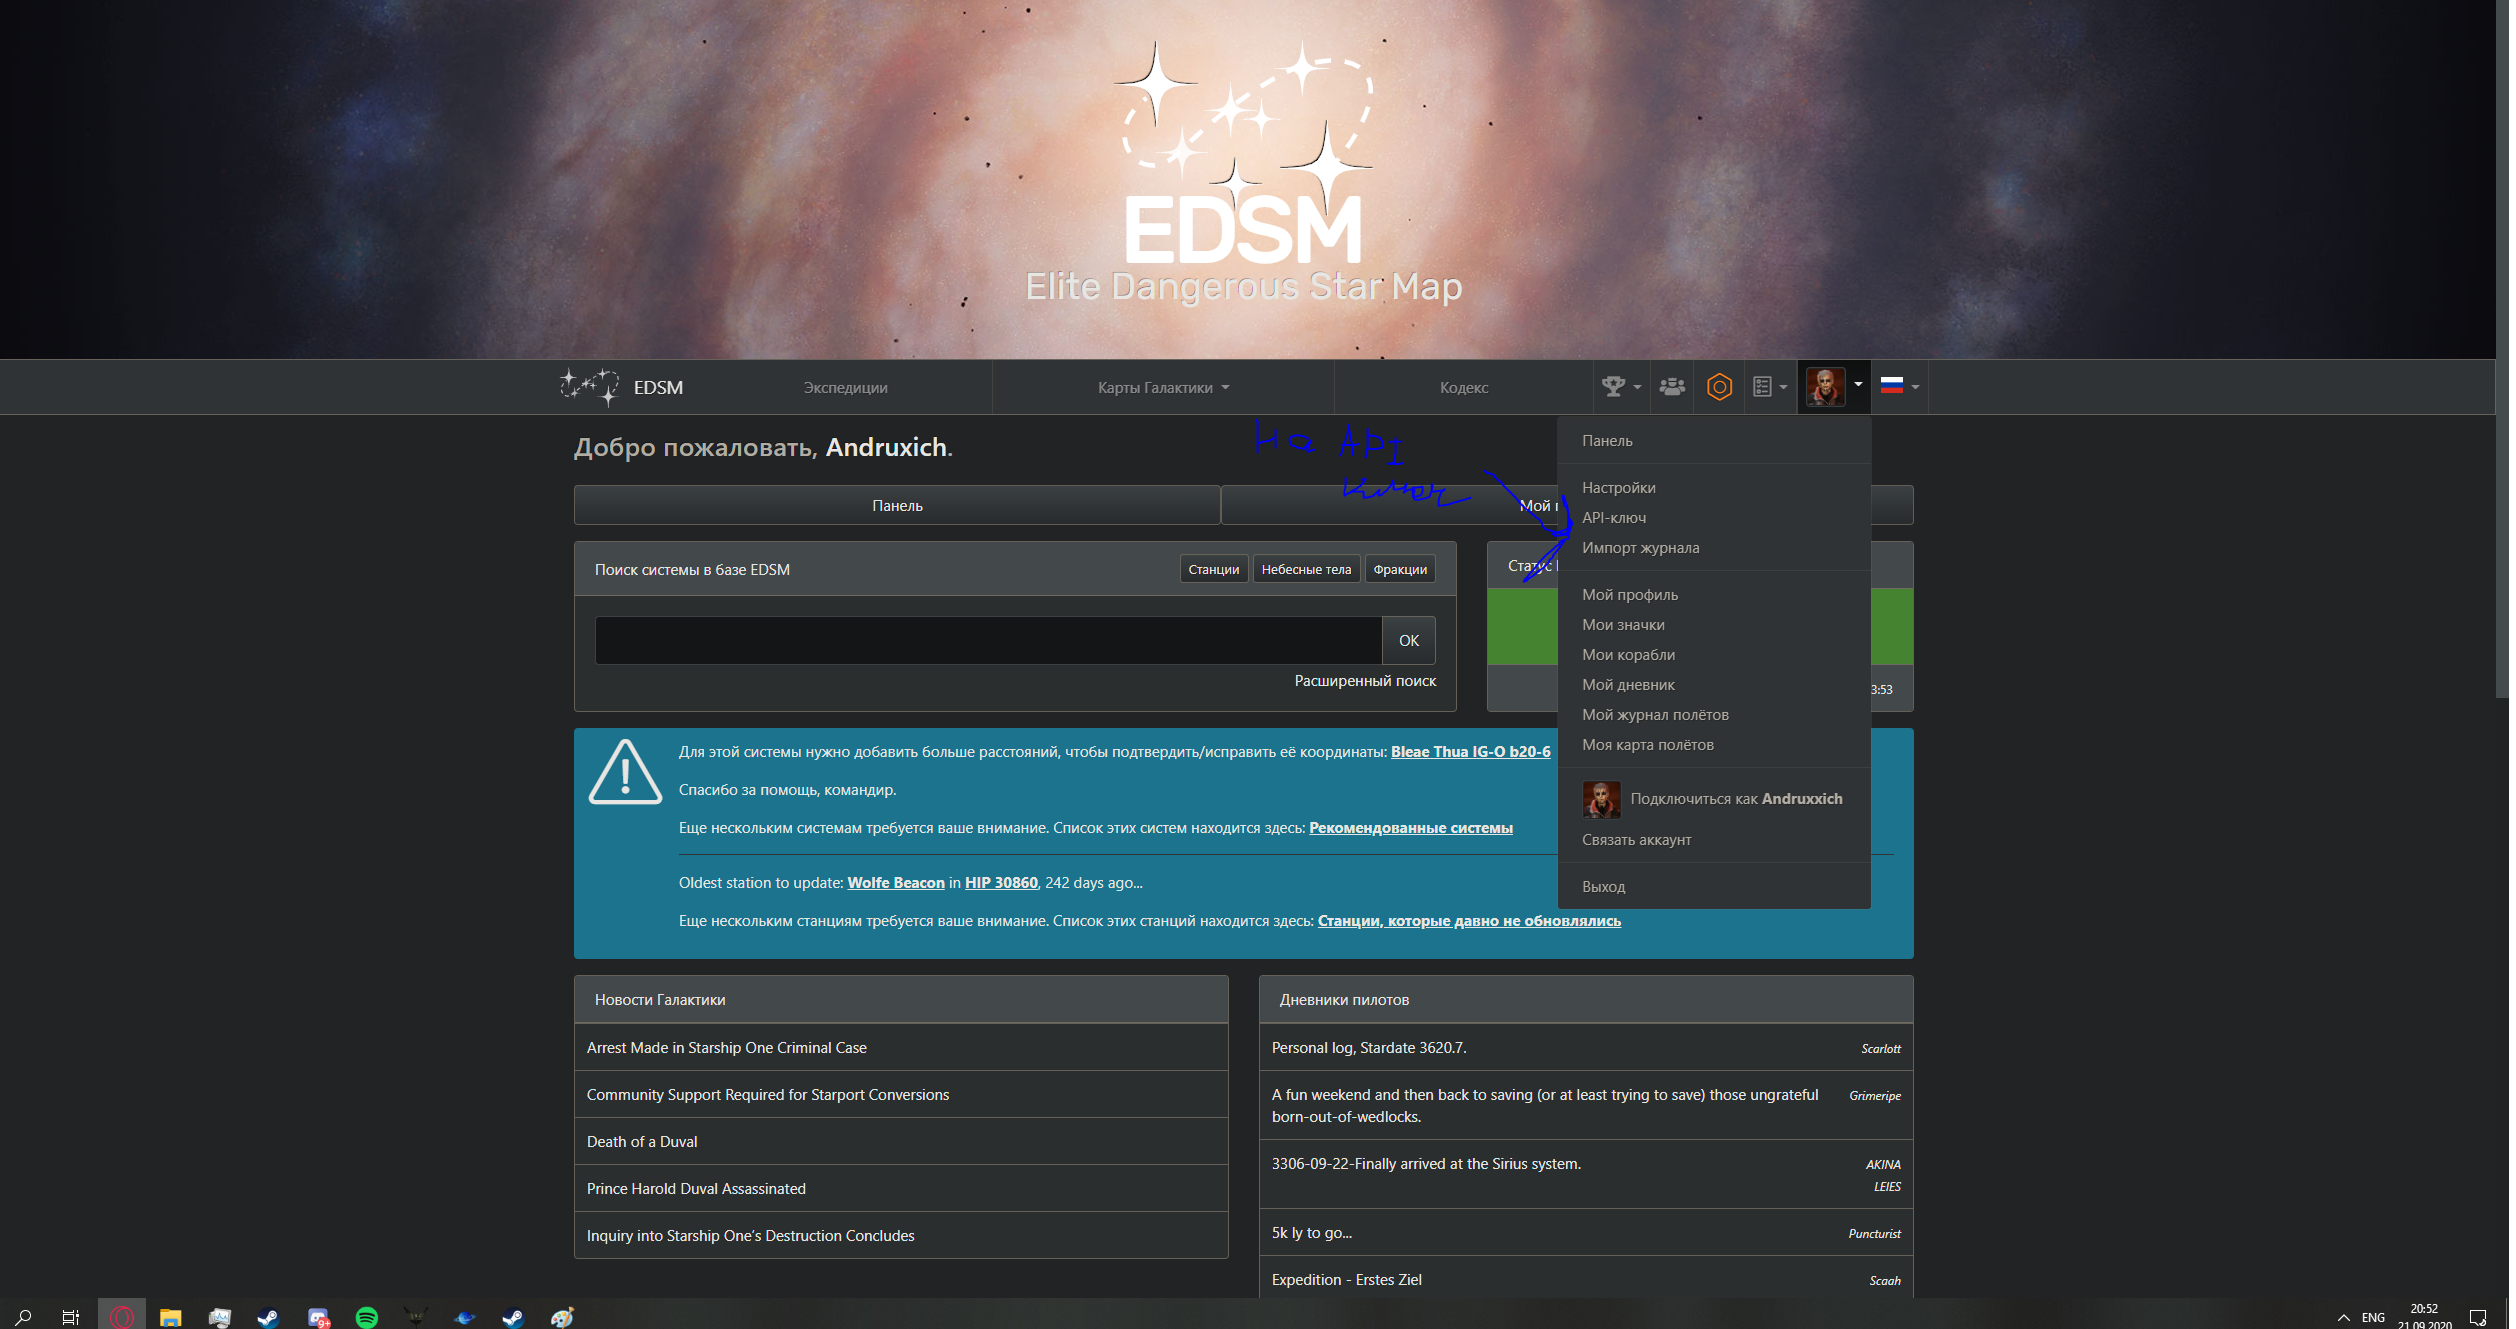2516x1329 pixels.
Task: Select Моя карта полётов menu entry
Action: [x=1714, y=745]
